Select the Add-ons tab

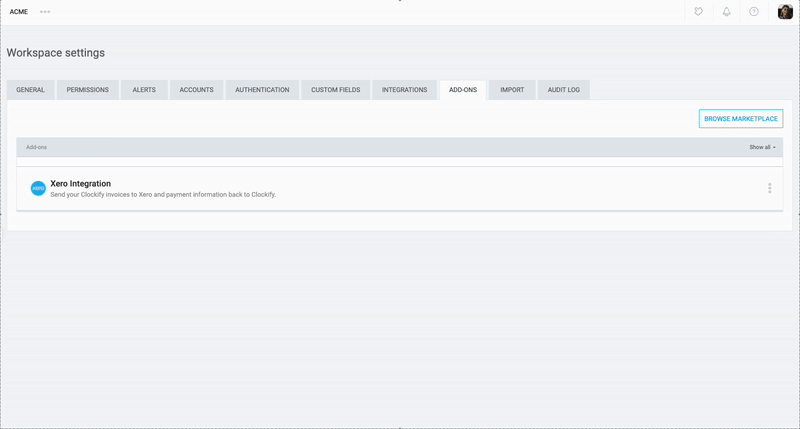pos(463,90)
